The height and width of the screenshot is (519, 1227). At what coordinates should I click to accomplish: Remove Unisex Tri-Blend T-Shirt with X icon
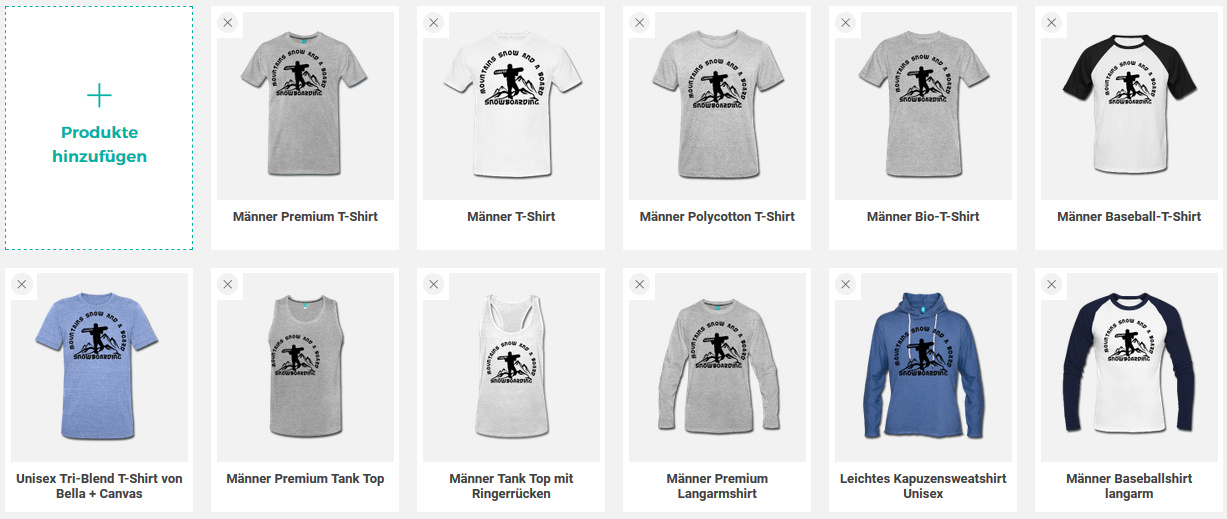pyautogui.click(x=22, y=285)
